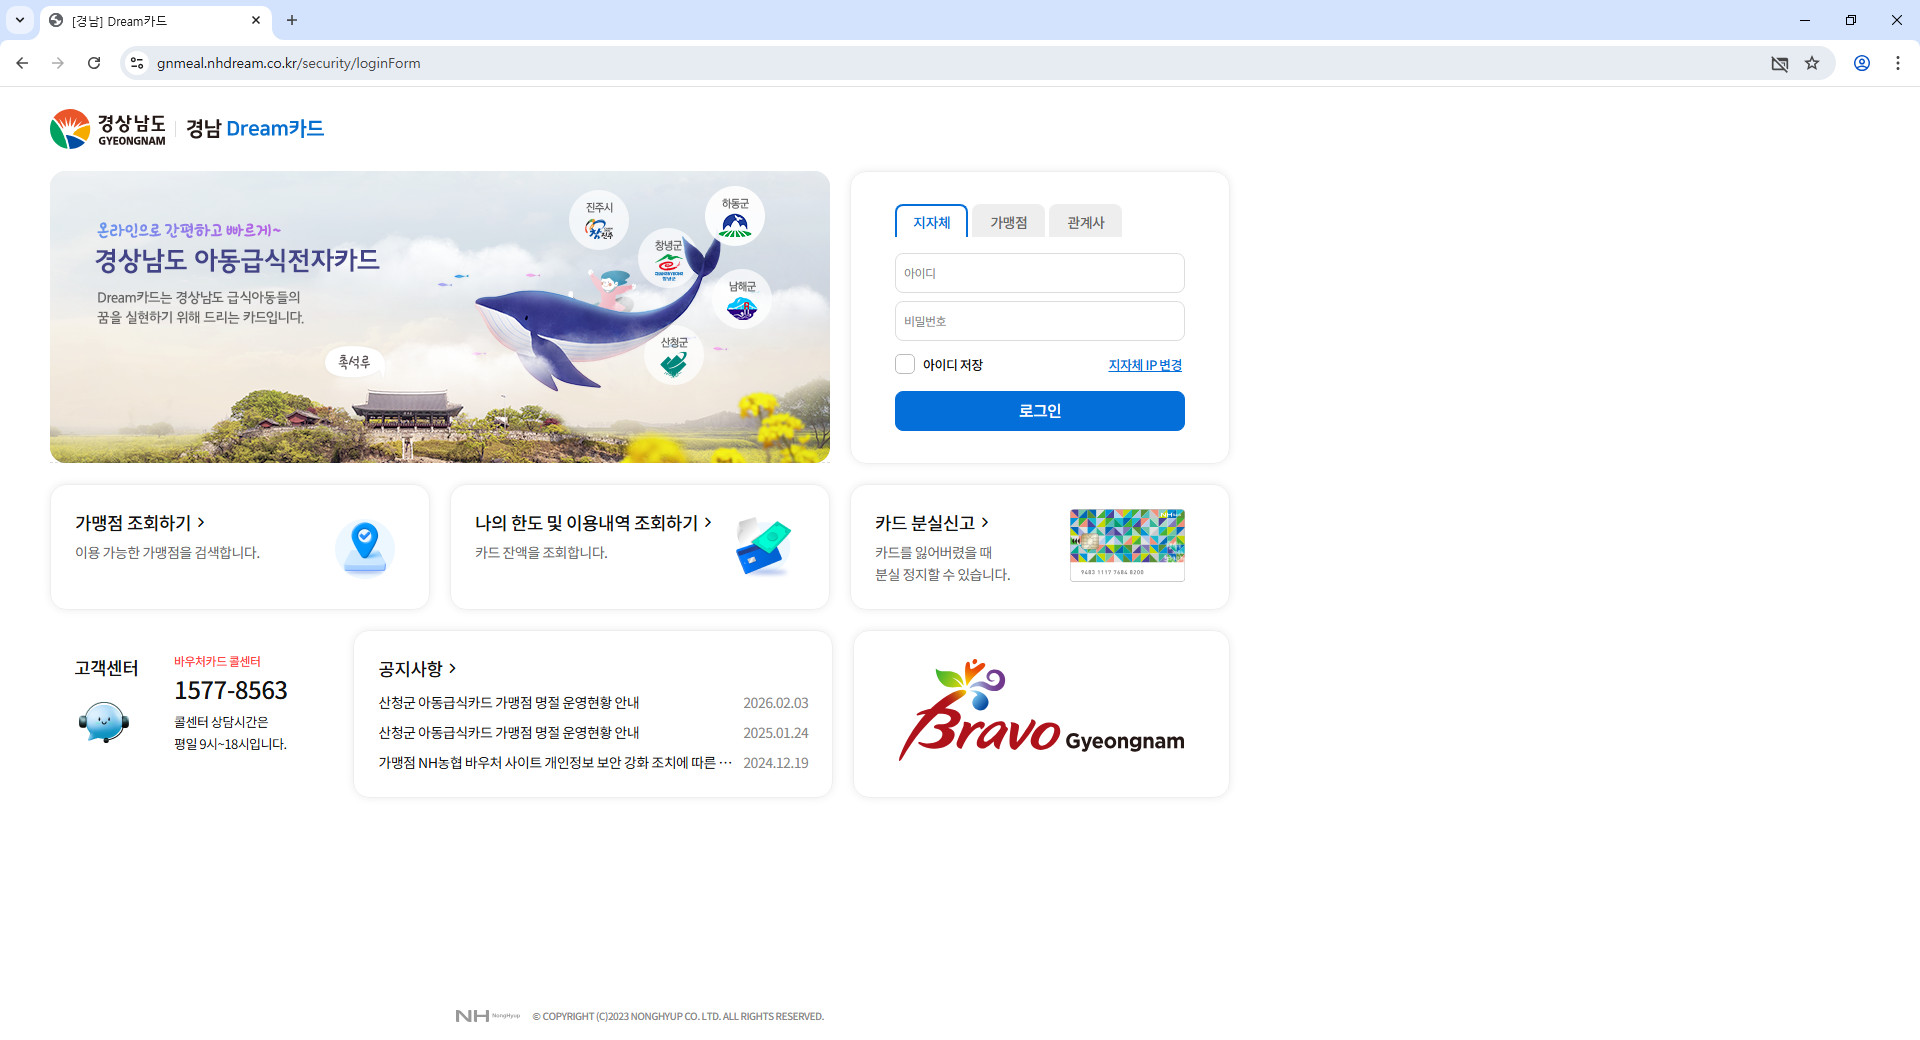Click the Gyeongnam province logo
The image size is (1920, 1040).
click(108, 129)
